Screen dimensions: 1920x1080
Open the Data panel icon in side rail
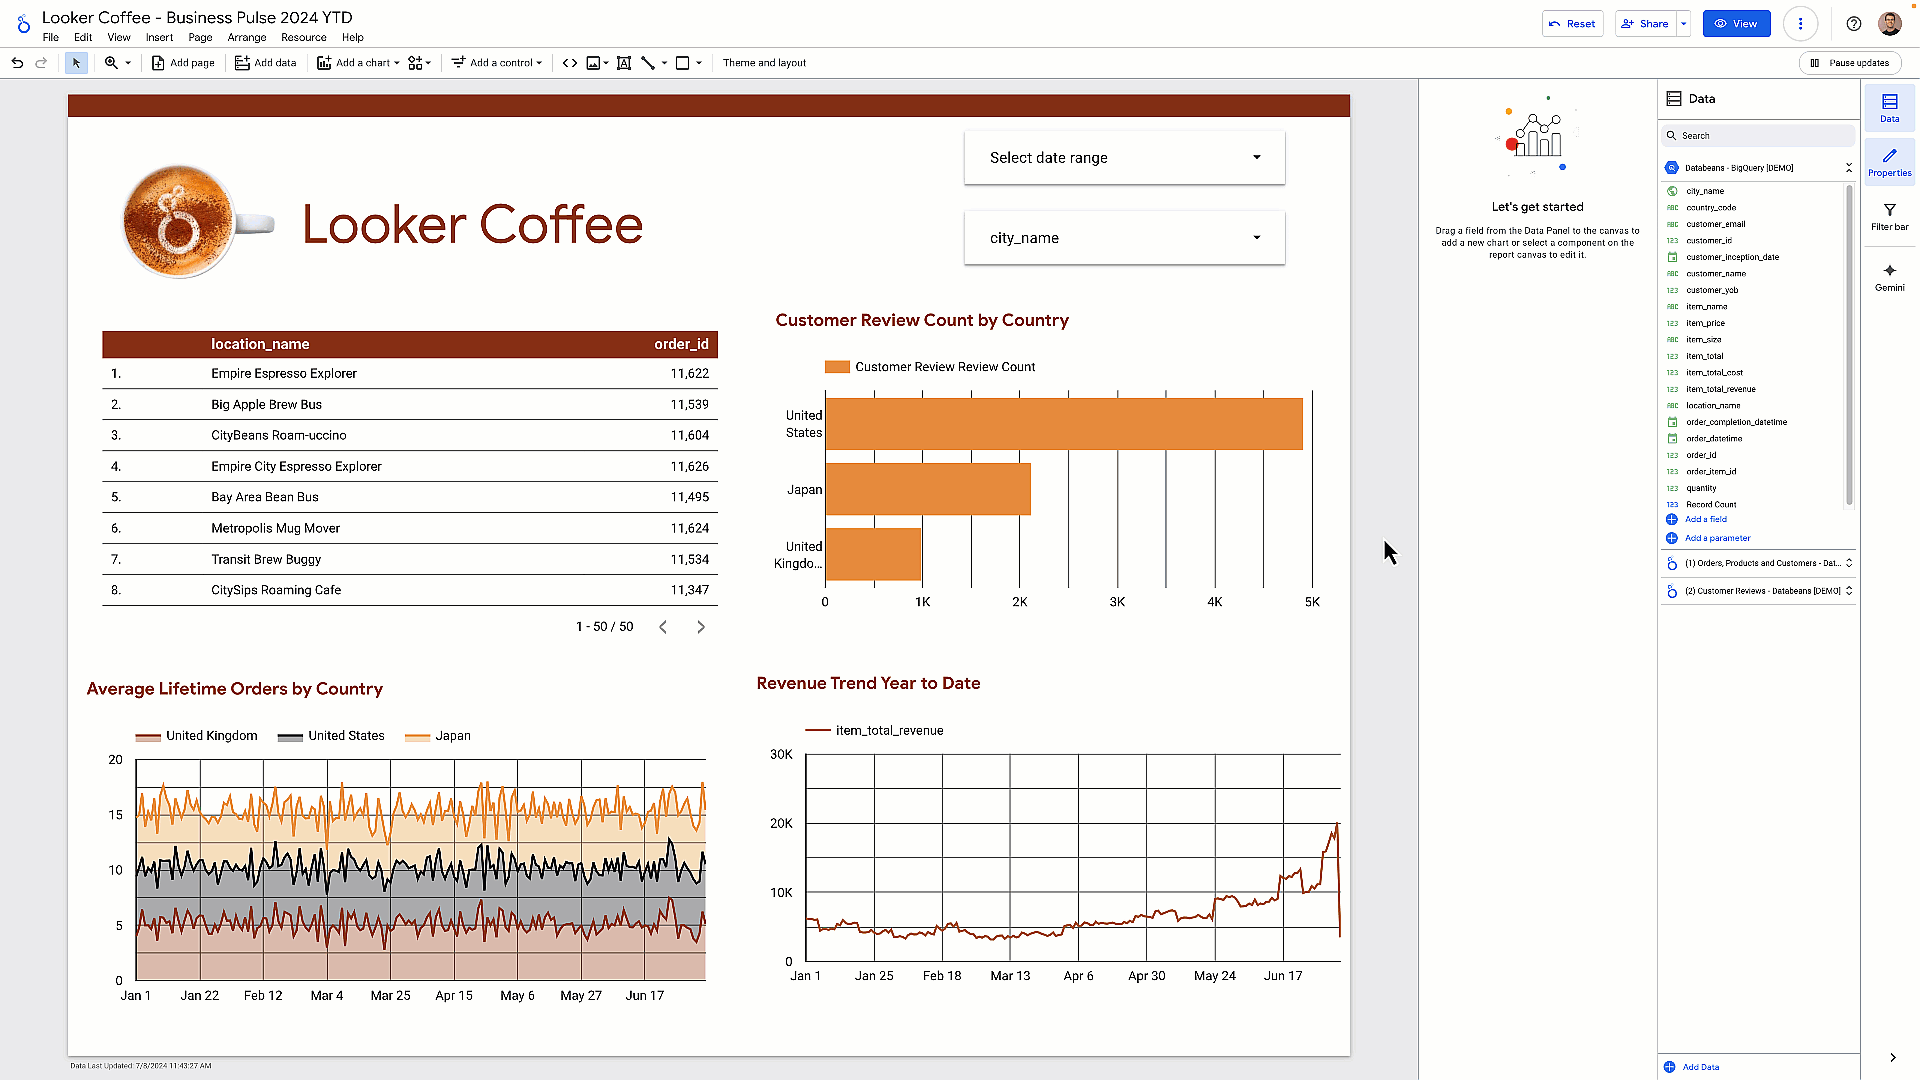coord(1890,108)
